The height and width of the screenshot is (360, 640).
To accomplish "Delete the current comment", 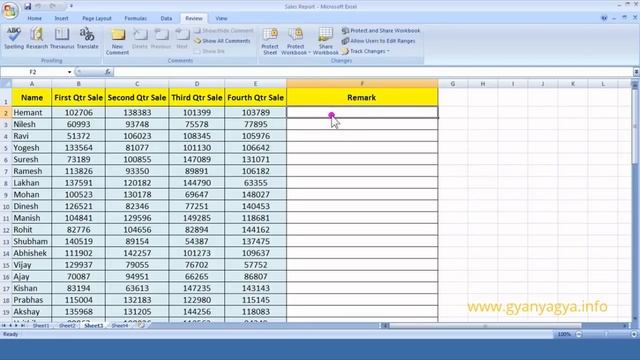I will click(140, 39).
